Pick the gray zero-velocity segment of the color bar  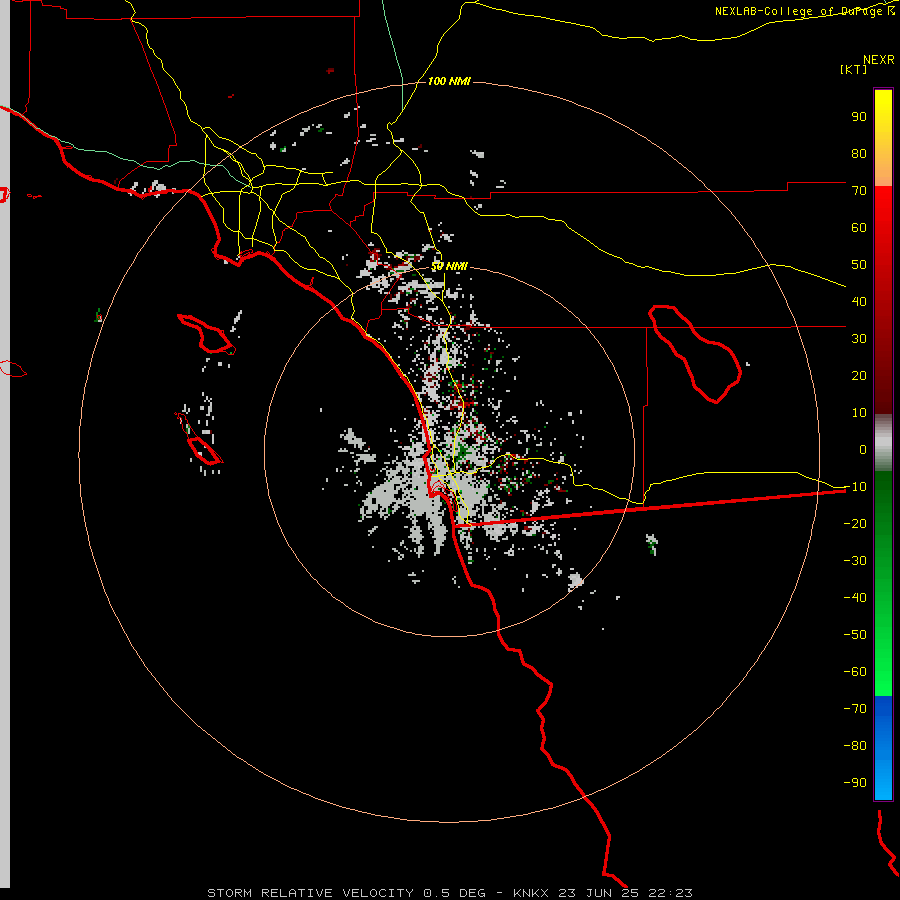pyautogui.click(x=883, y=443)
